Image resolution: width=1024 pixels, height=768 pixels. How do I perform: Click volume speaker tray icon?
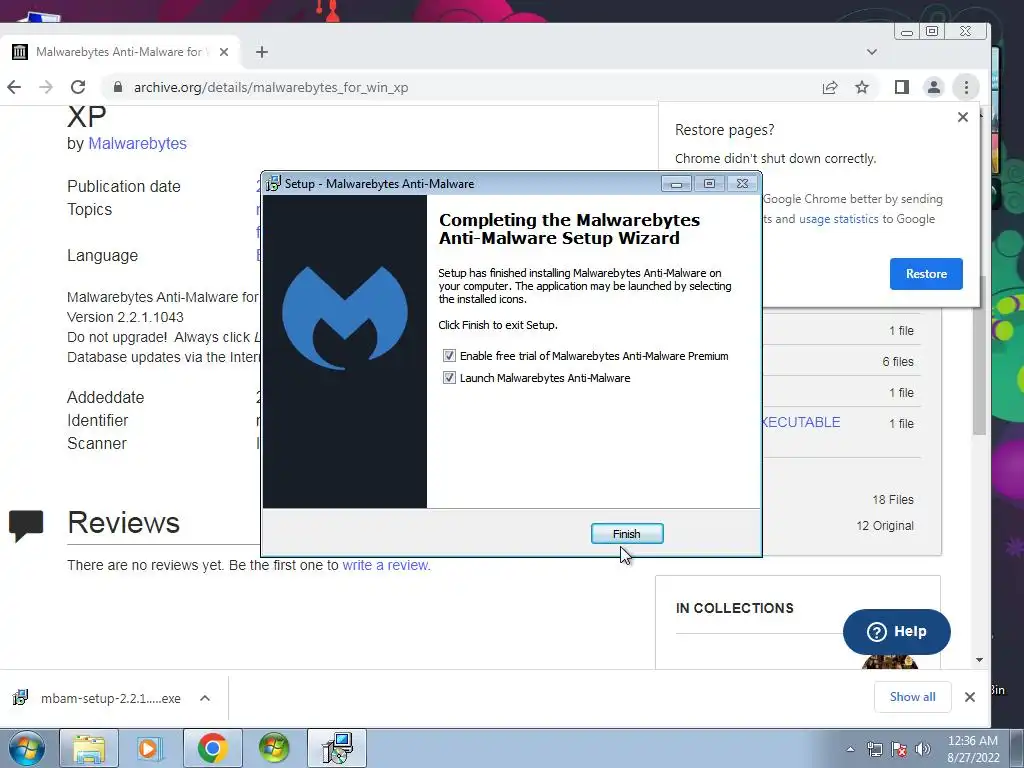(923, 749)
